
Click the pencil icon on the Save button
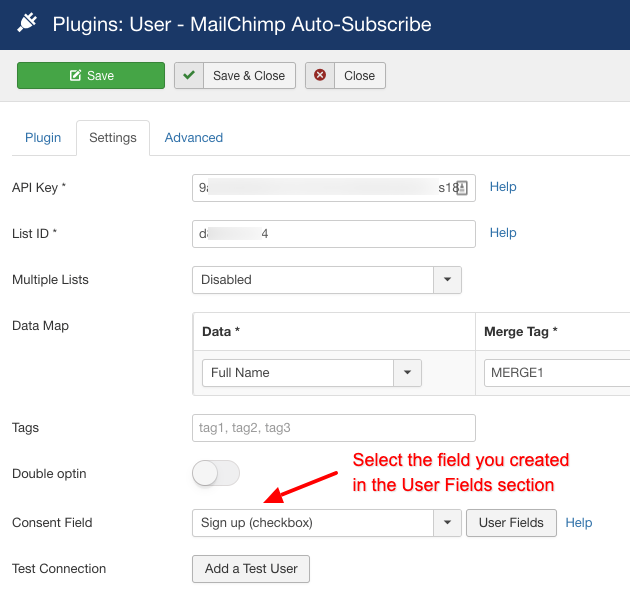tap(75, 75)
